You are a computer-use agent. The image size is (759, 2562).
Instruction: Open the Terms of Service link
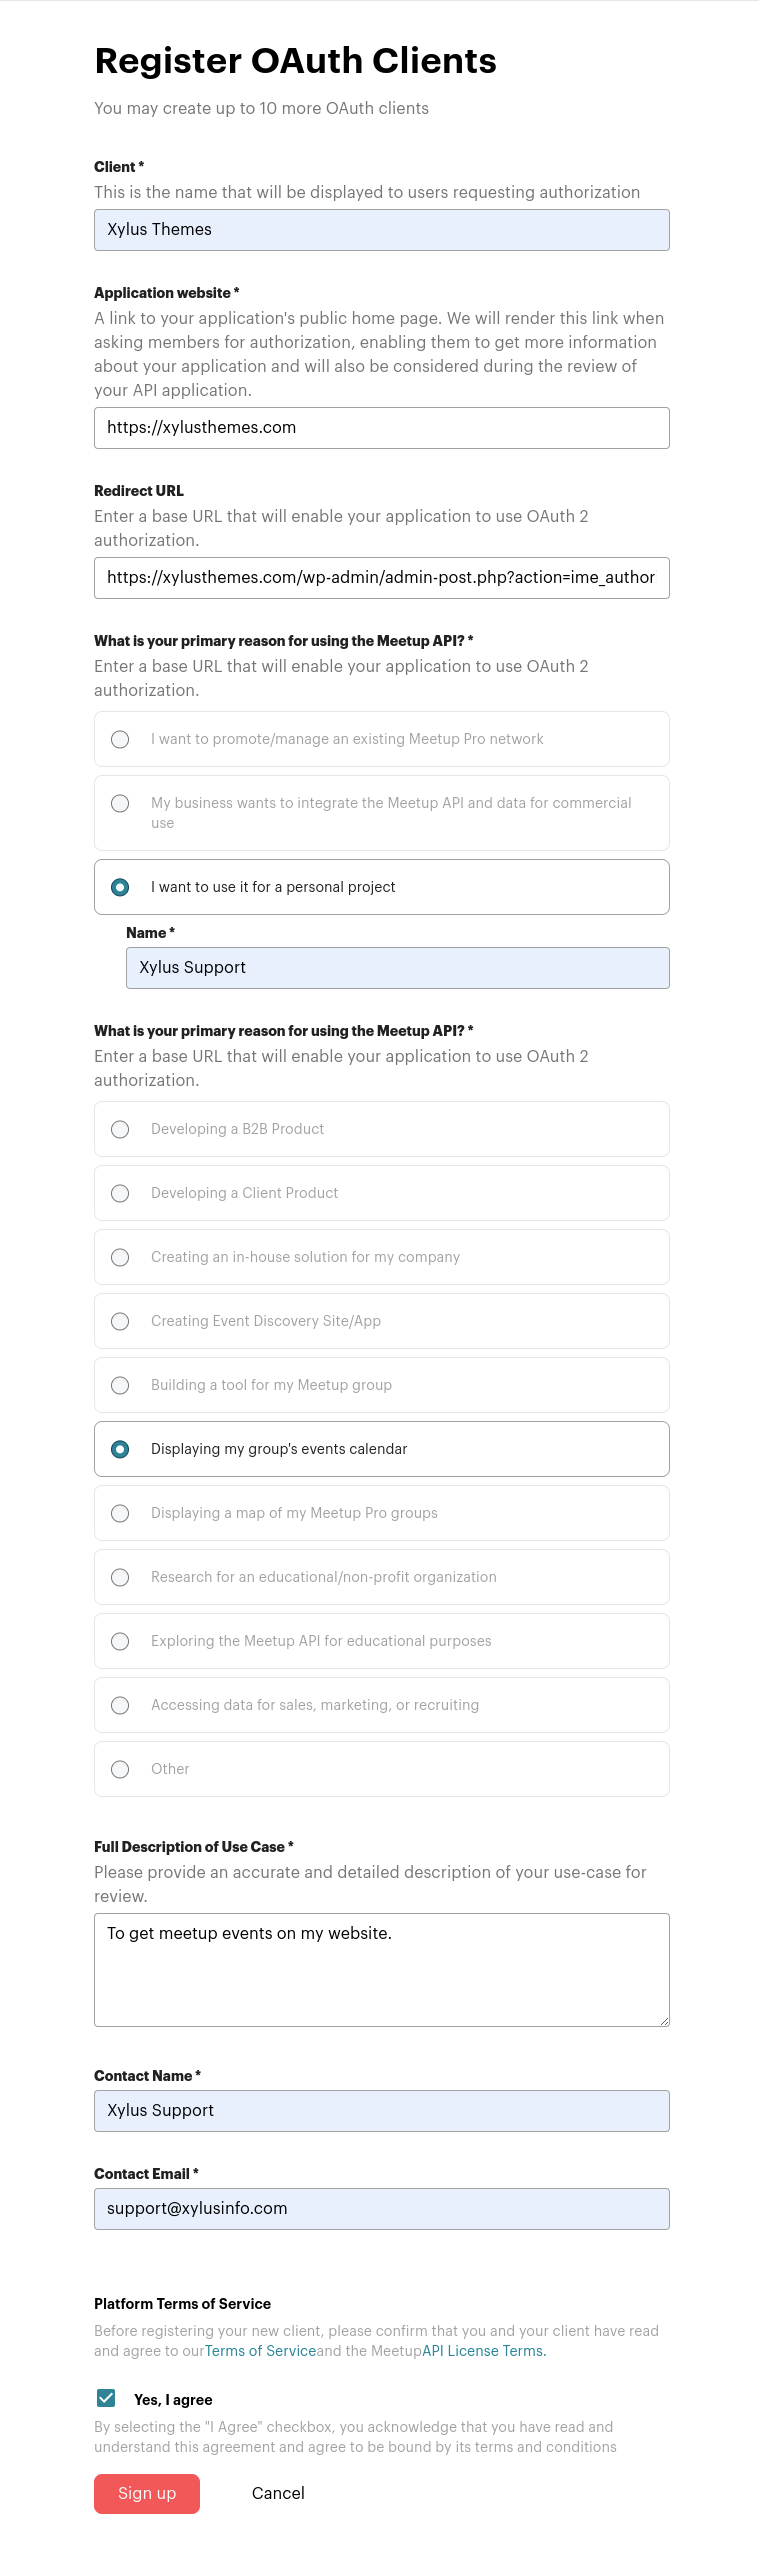point(260,2351)
